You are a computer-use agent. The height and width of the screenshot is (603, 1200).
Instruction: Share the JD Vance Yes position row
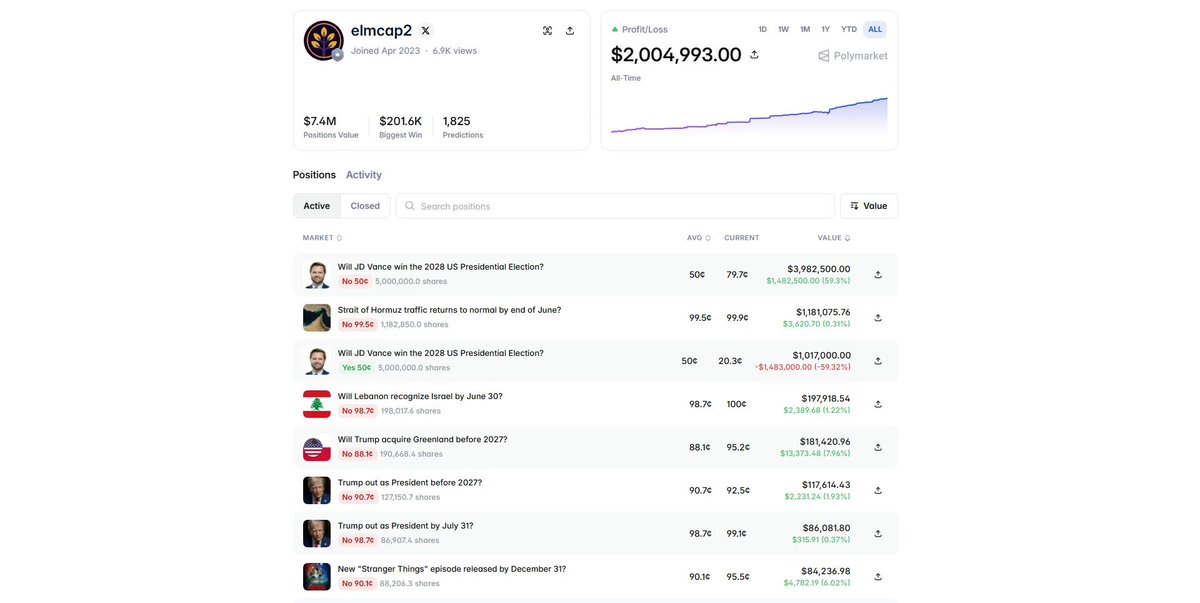(878, 361)
